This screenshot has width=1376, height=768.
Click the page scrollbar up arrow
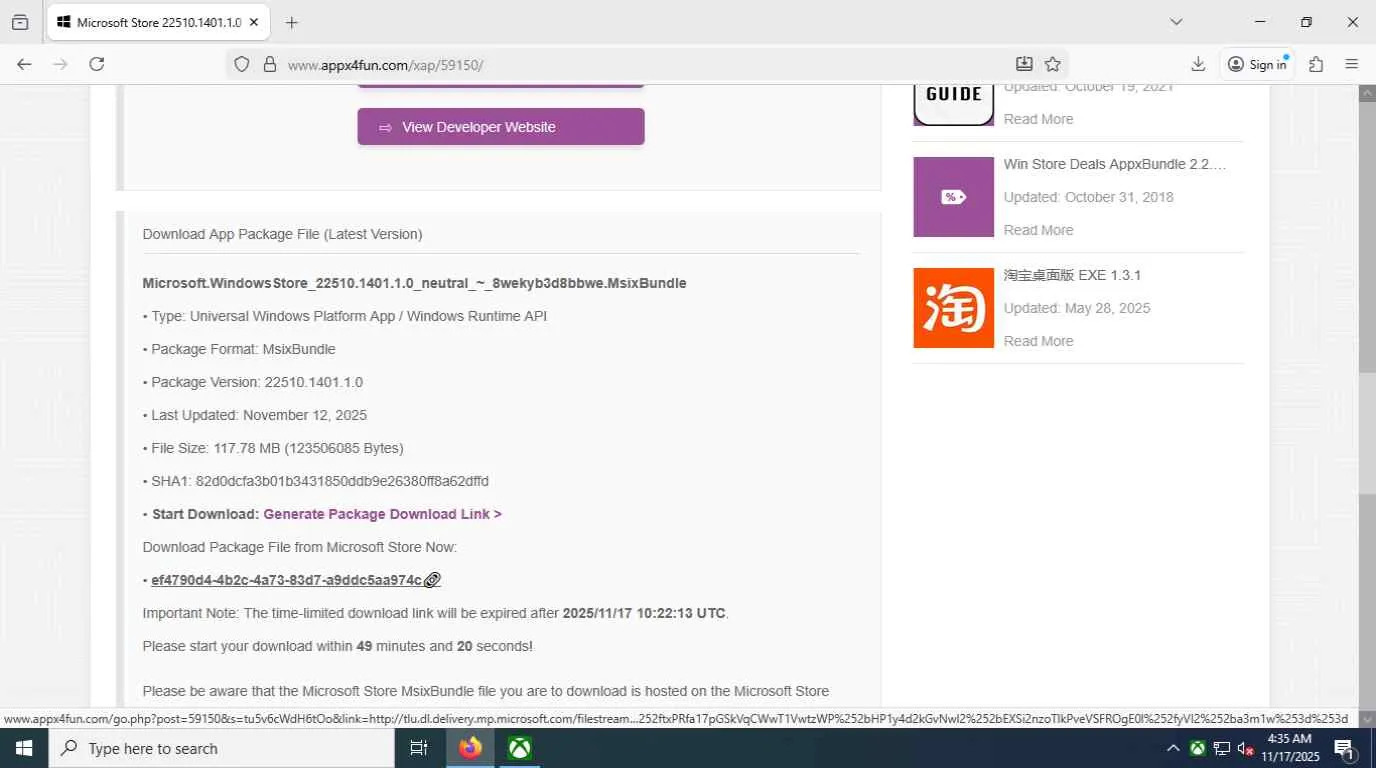pyautogui.click(x=1367, y=93)
